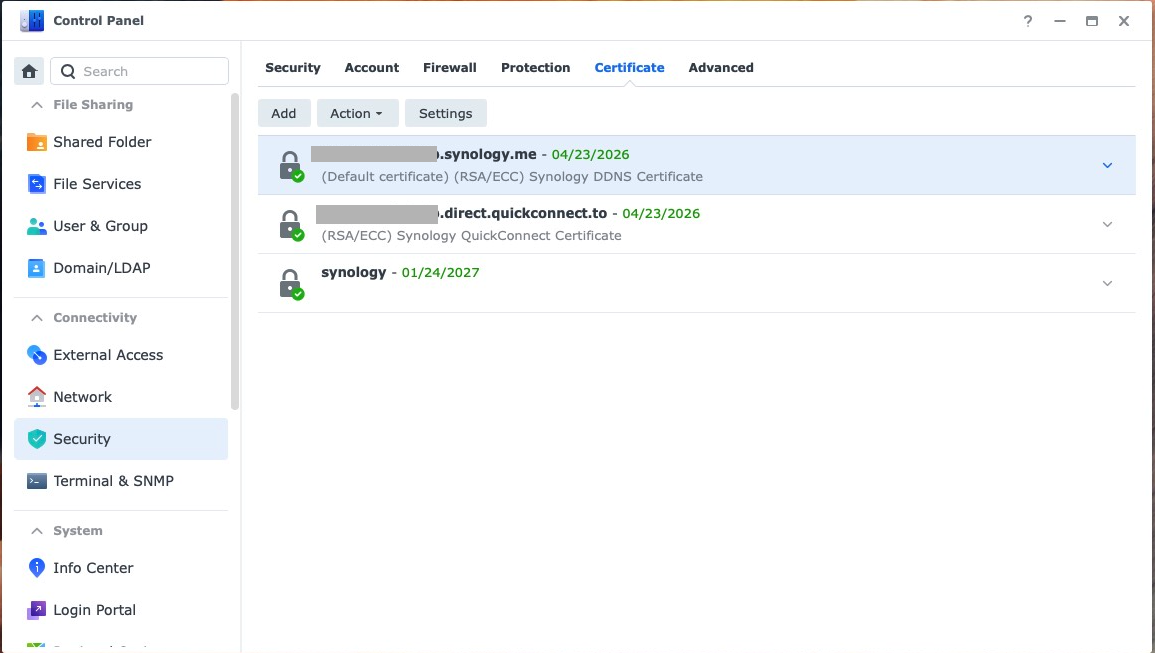Click the sidebar Search field
Viewport: 1155px width, 653px height.
pyautogui.click(x=150, y=71)
